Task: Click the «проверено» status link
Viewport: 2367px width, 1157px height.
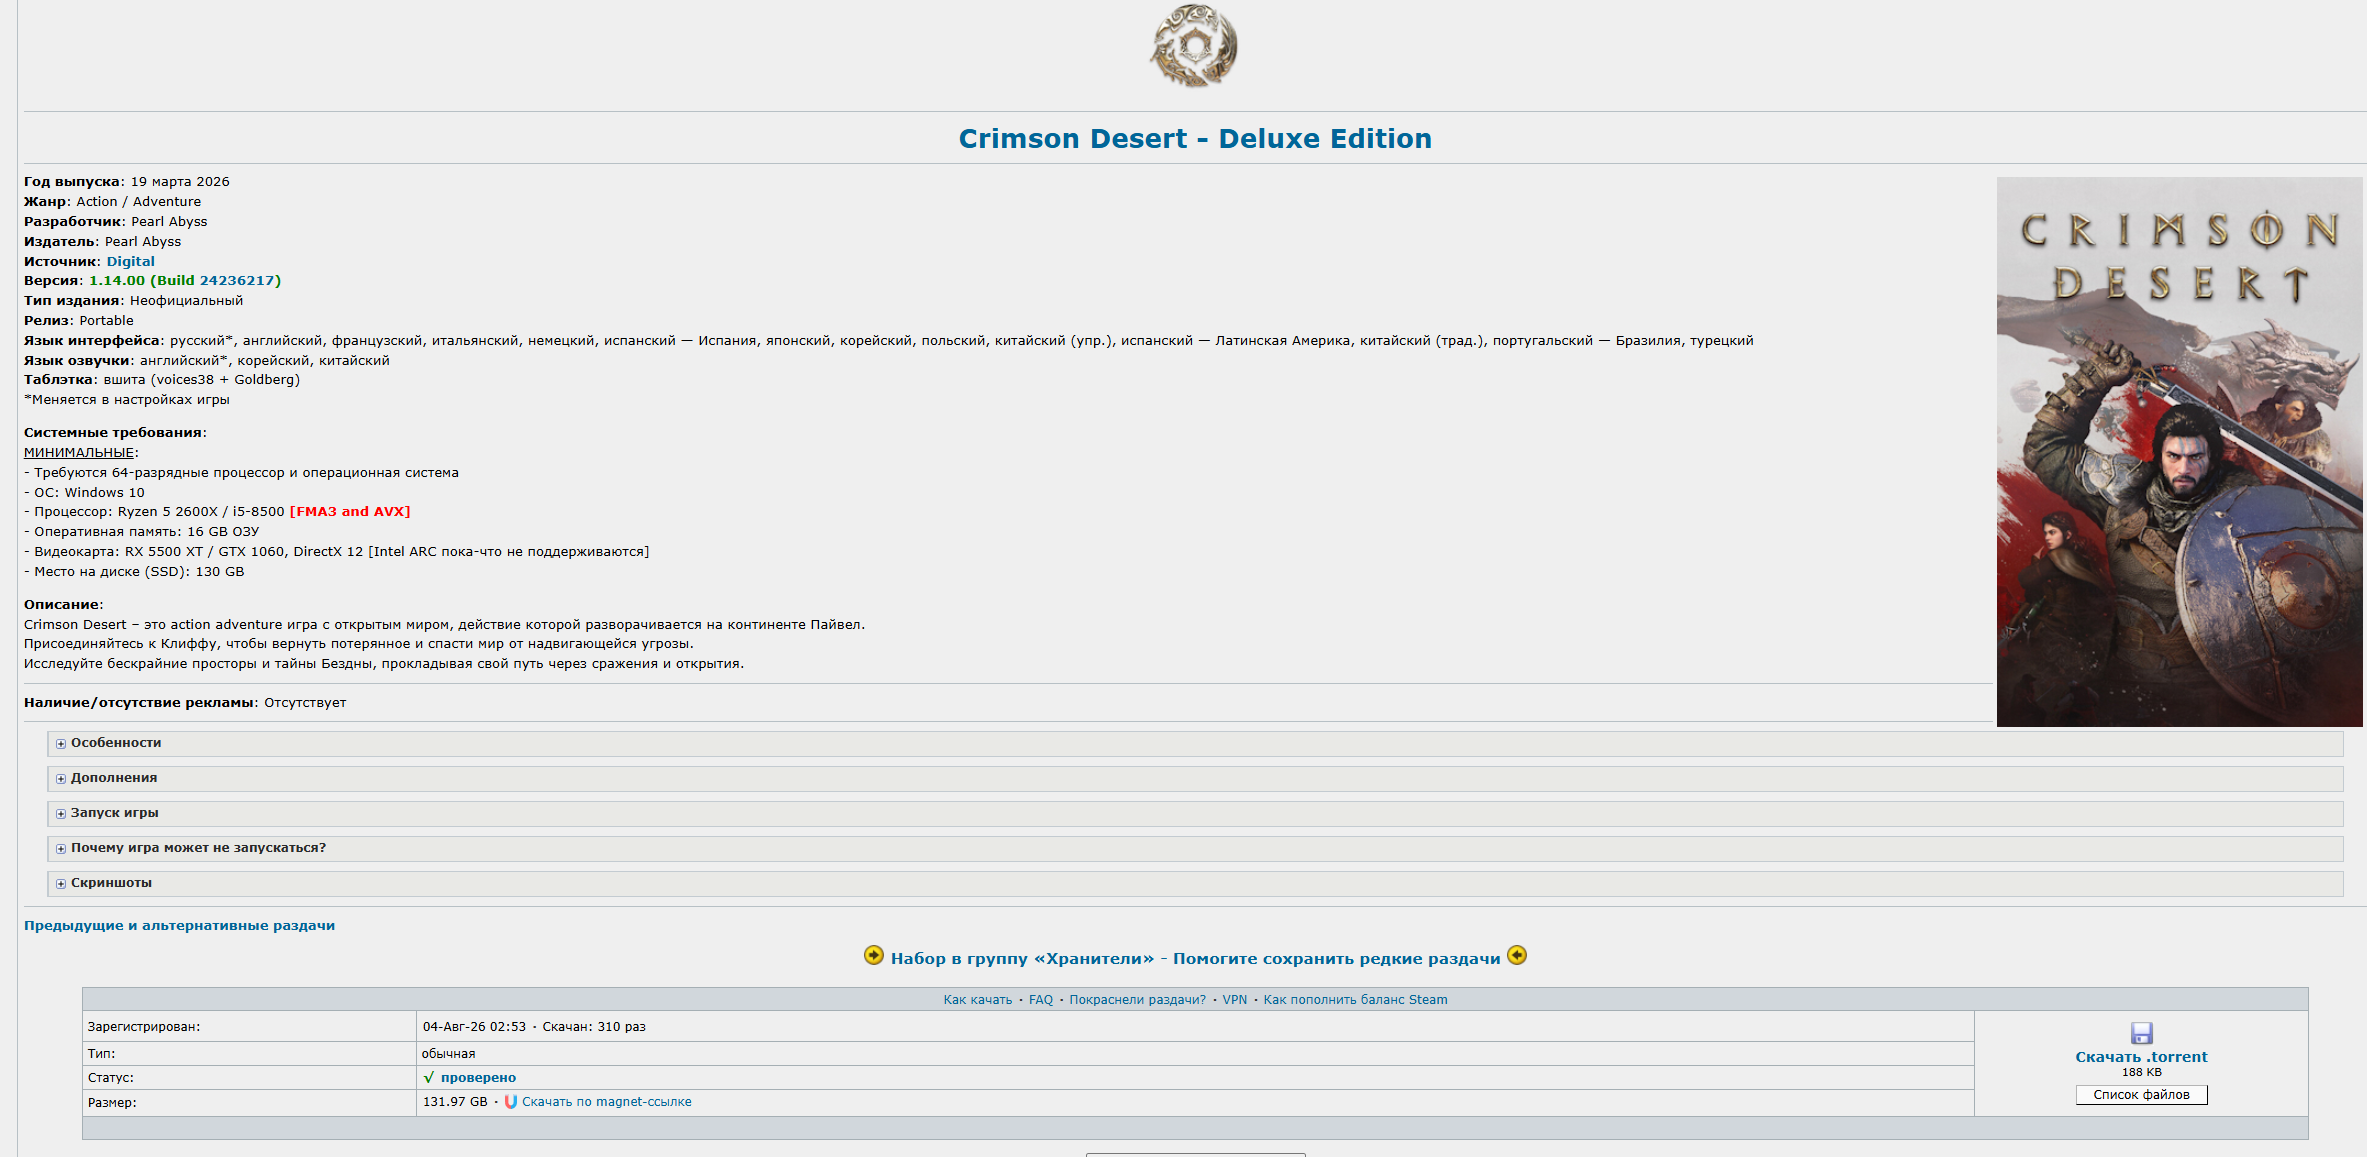Action: coord(478,1078)
